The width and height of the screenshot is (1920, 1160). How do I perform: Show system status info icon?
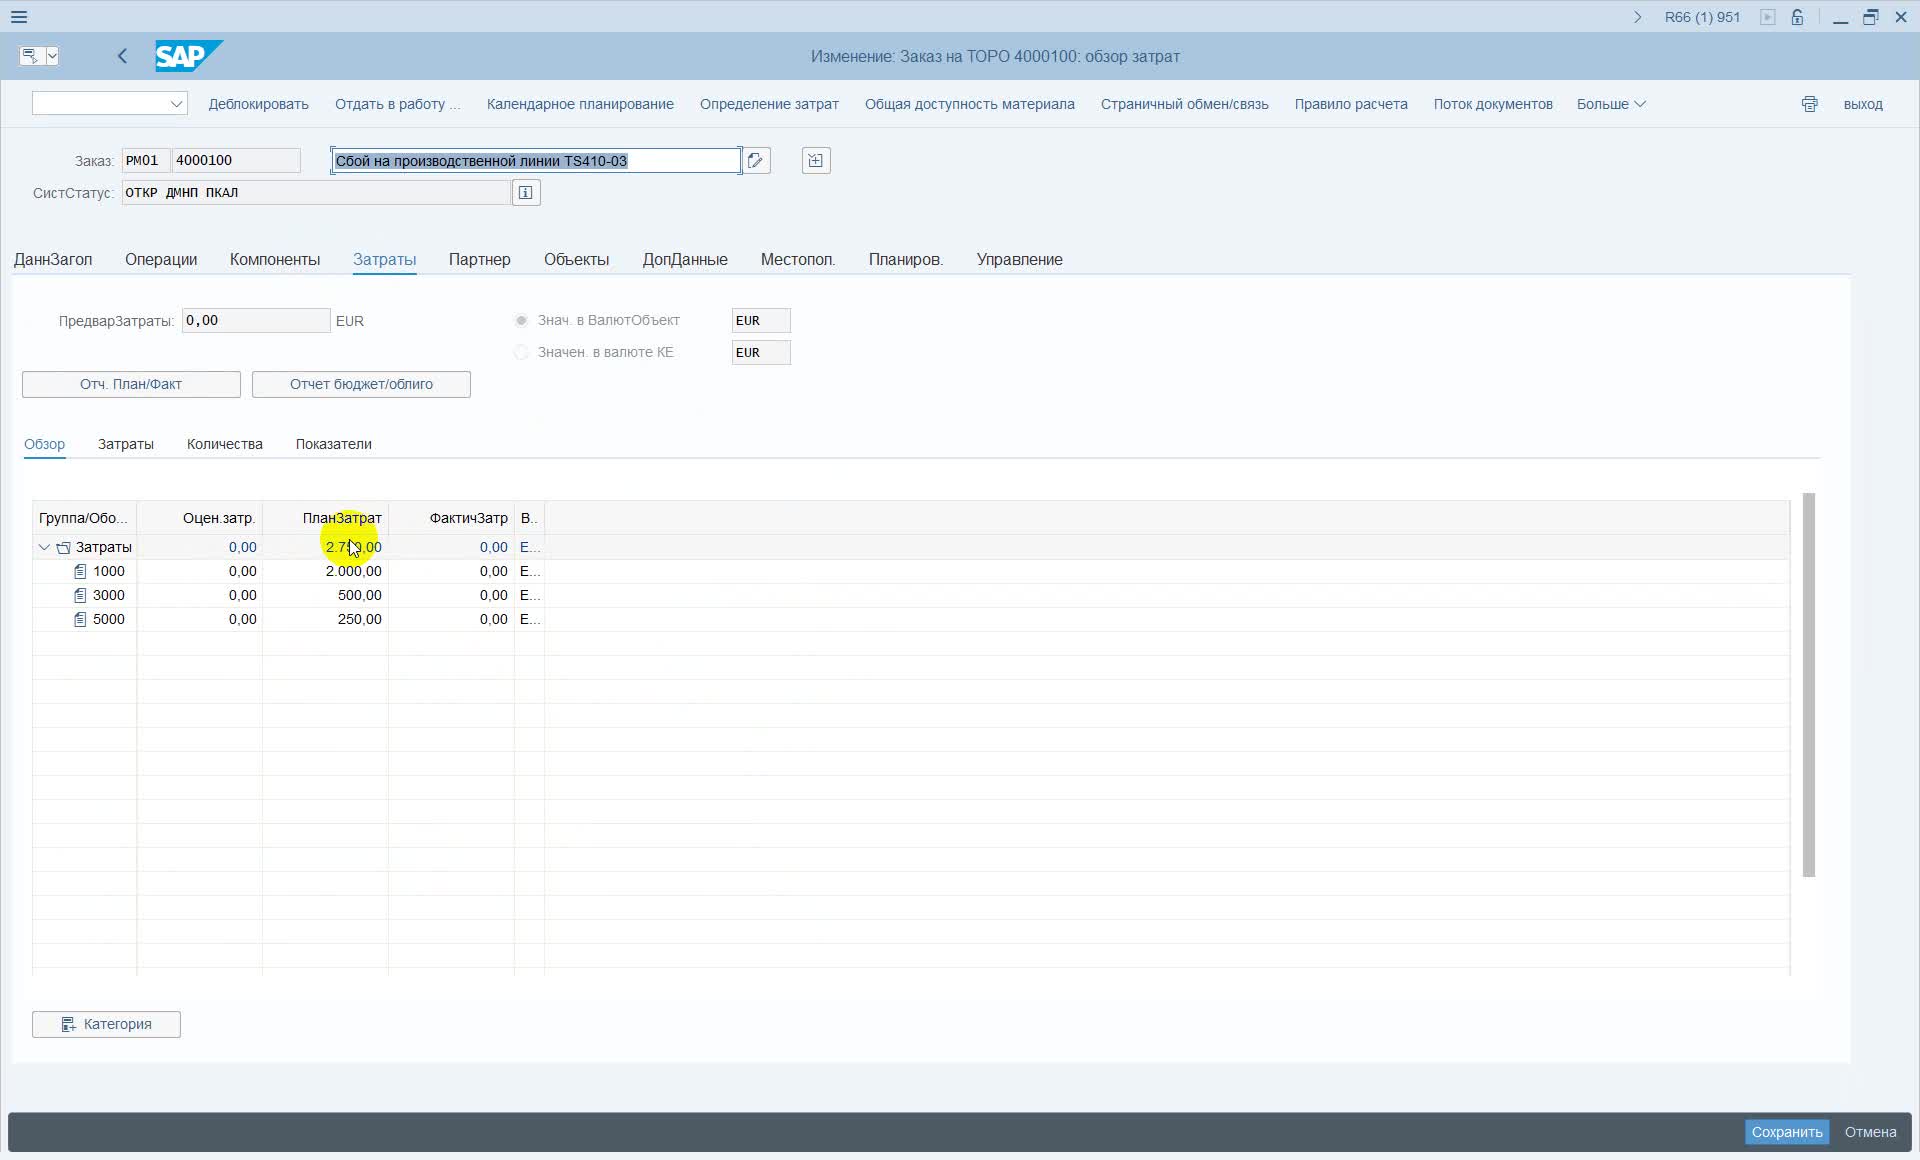coord(526,193)
